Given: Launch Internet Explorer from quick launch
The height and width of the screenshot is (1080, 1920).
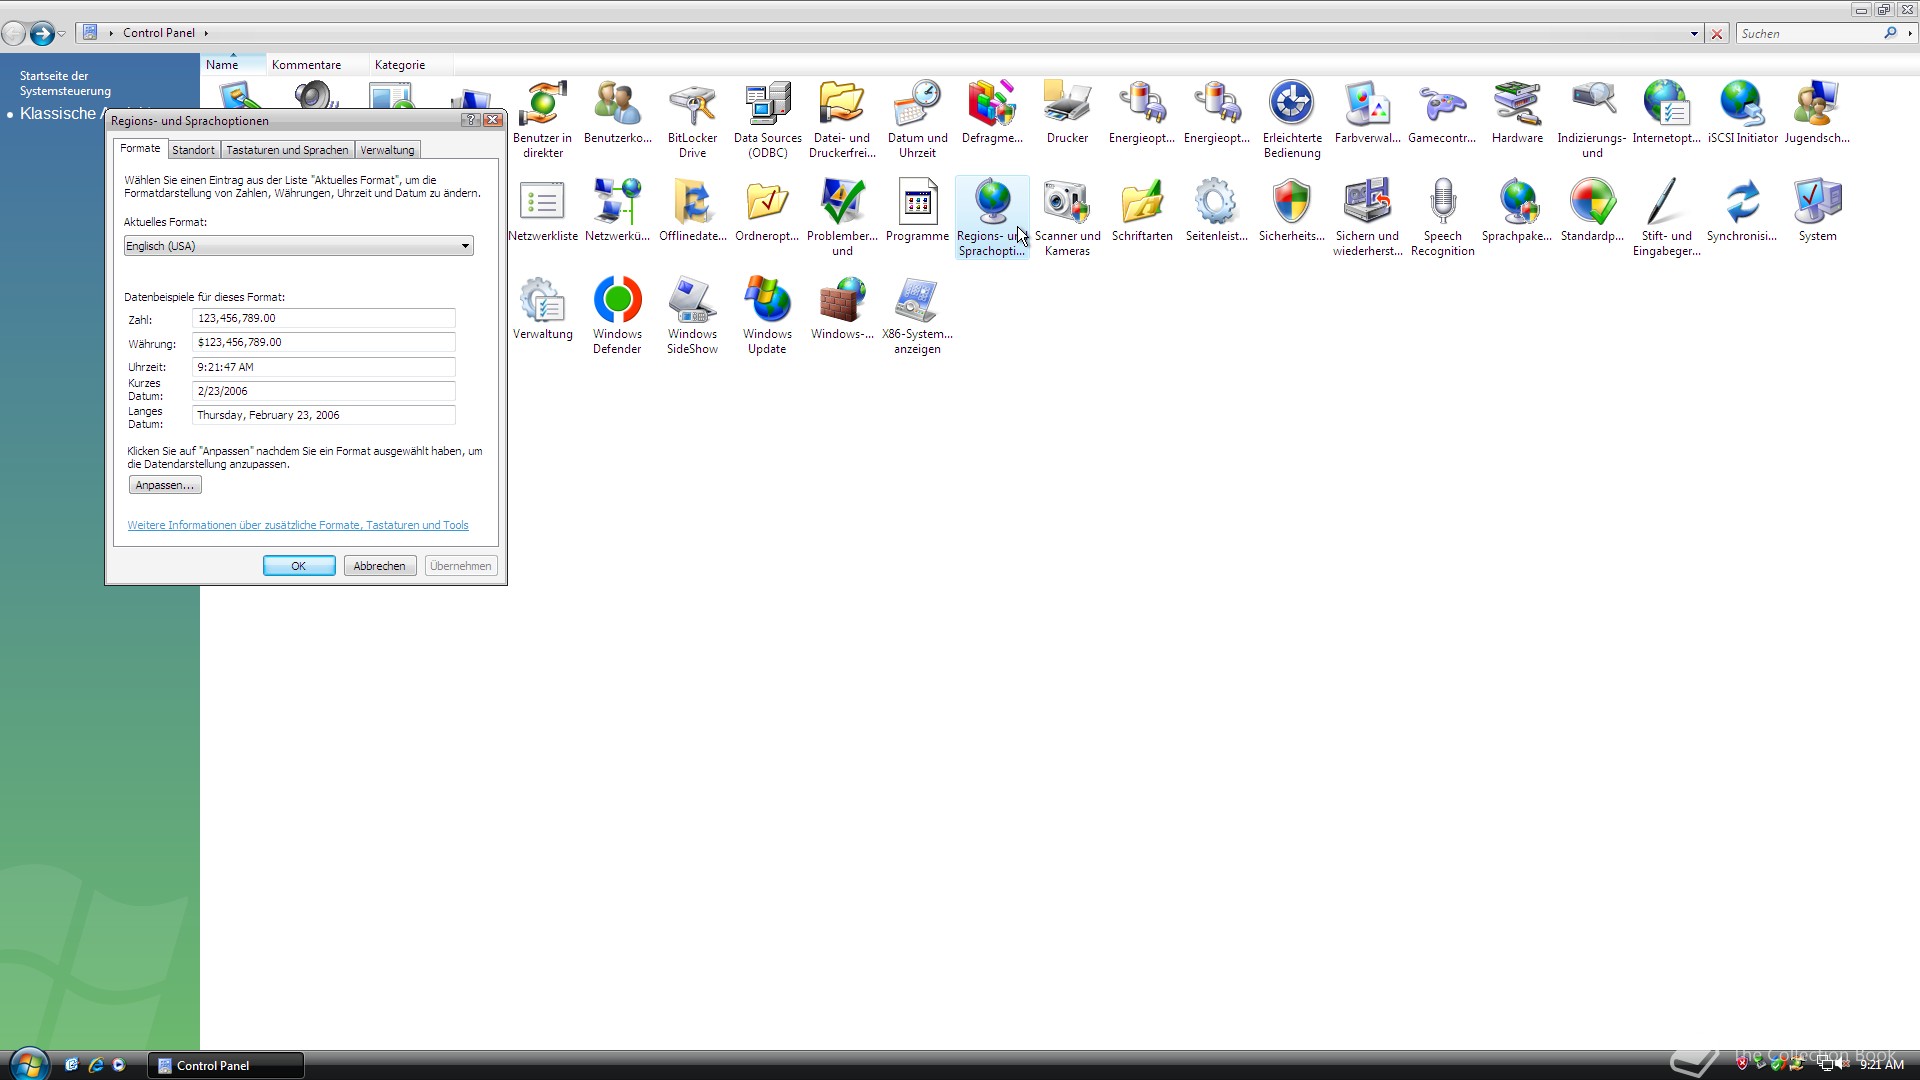Looking at the screenshot, I should point(96,1065).
